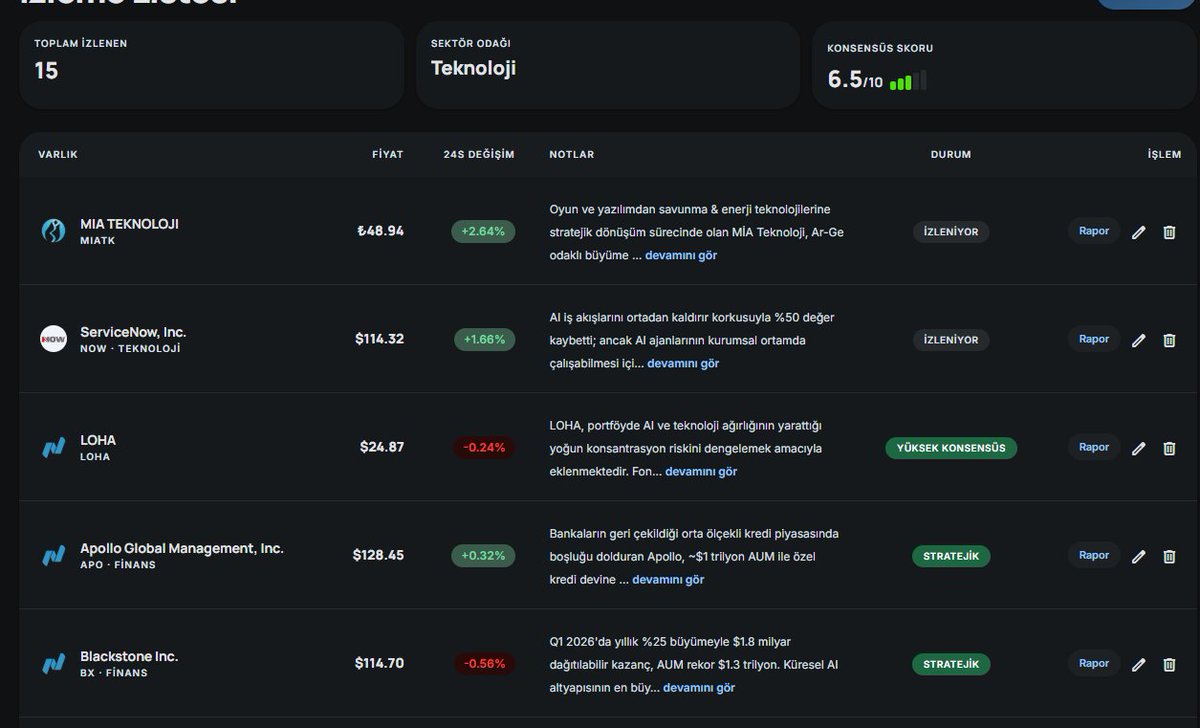
Task: Edit Blackstone Inc. entry with pencil icon
Action: pyautogui.click(x=1138, y=664)
